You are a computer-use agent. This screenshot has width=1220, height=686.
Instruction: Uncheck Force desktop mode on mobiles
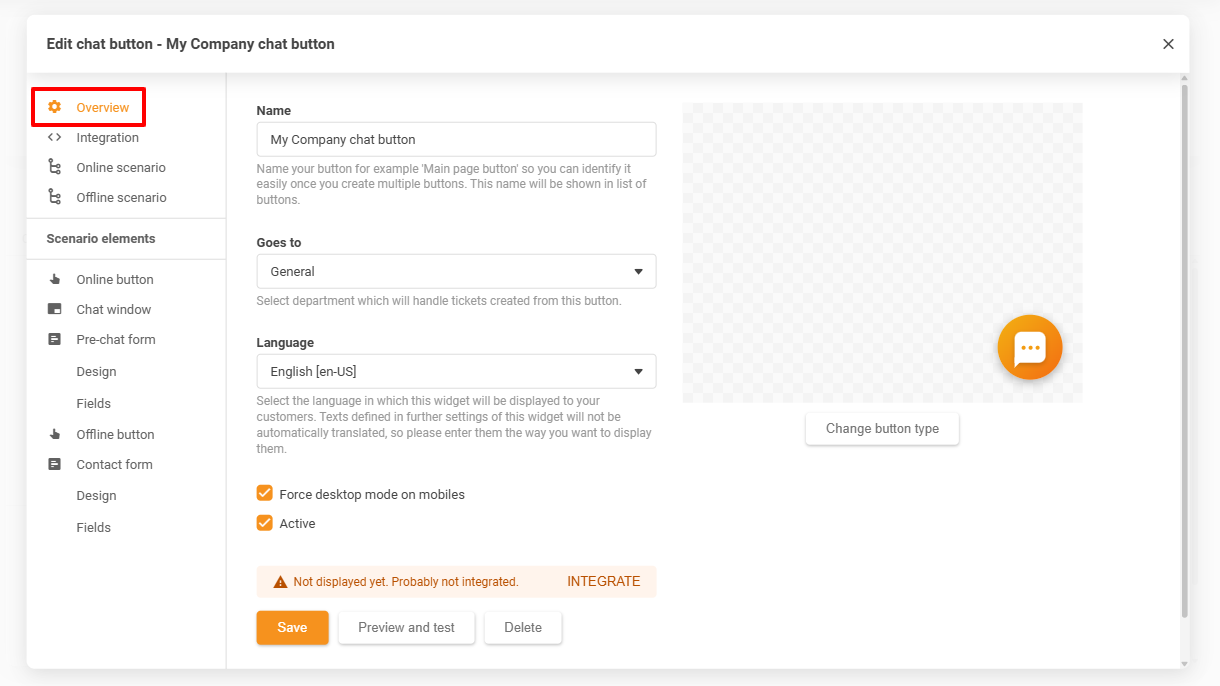tap(265, 493)
